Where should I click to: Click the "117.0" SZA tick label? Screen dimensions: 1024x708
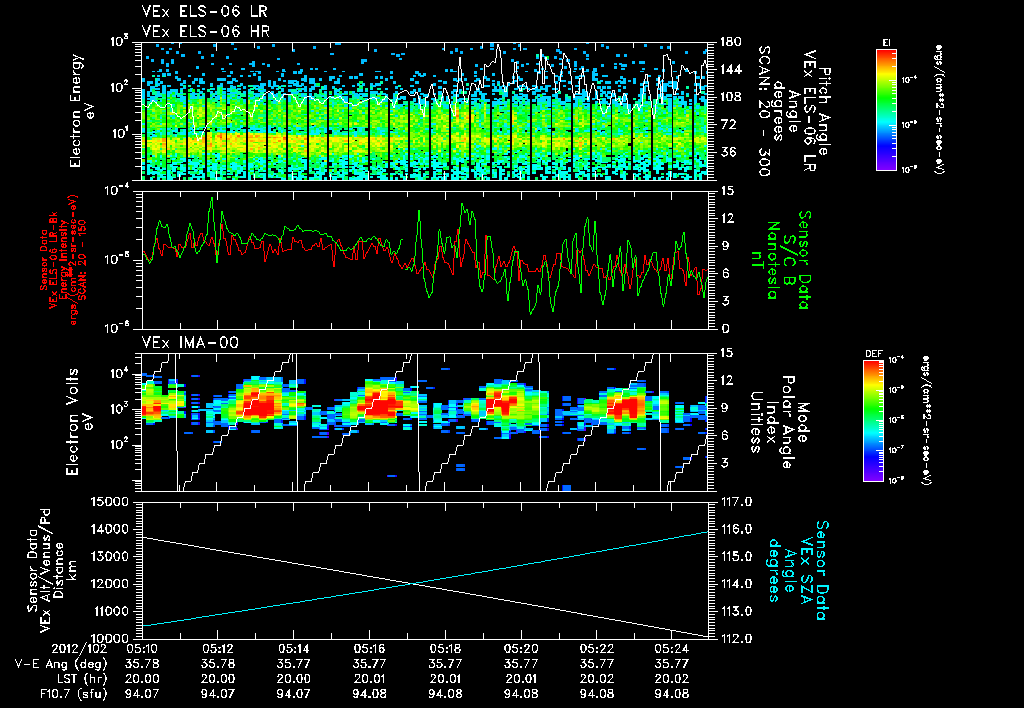pyautogui.click(x=735, y=502)
